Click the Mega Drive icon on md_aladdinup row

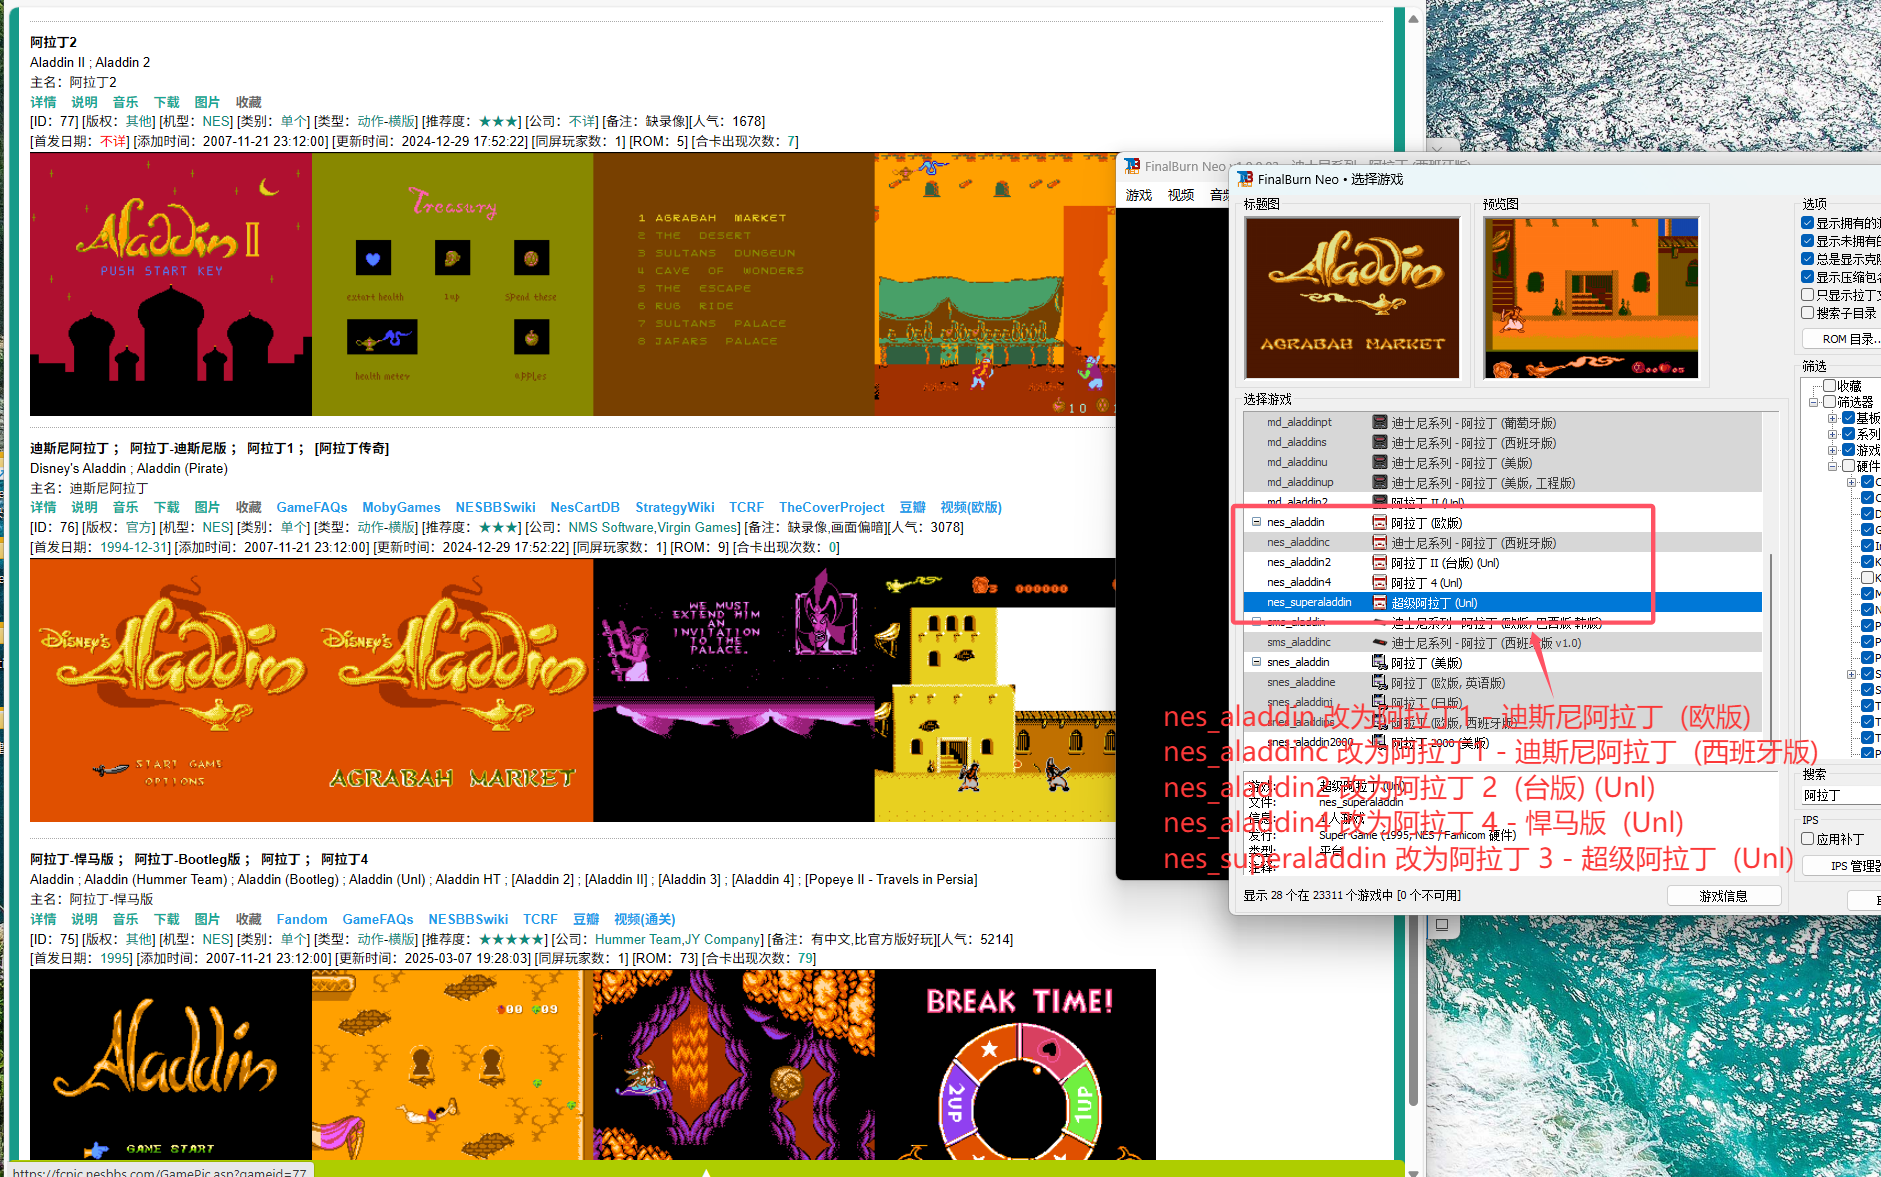tap(1380, 483)
